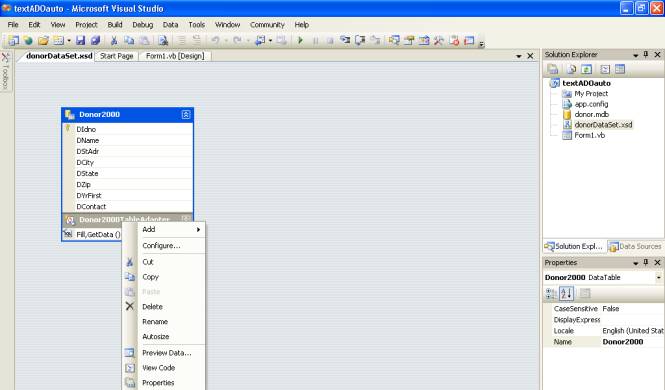Open the active files list dropdown arrow
Image resolution: width=665 pixels, height=390 pixels.
click(x=519, y=56)
